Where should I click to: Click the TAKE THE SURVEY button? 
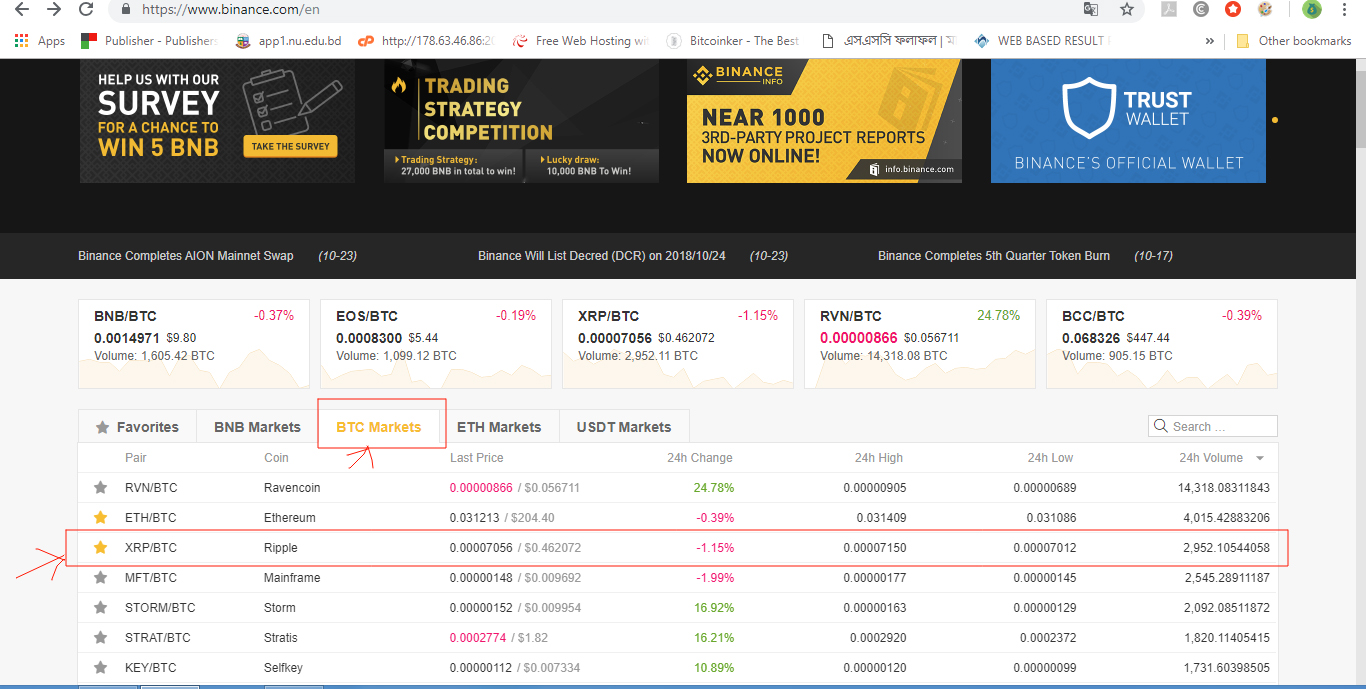(x=290, y=146)
